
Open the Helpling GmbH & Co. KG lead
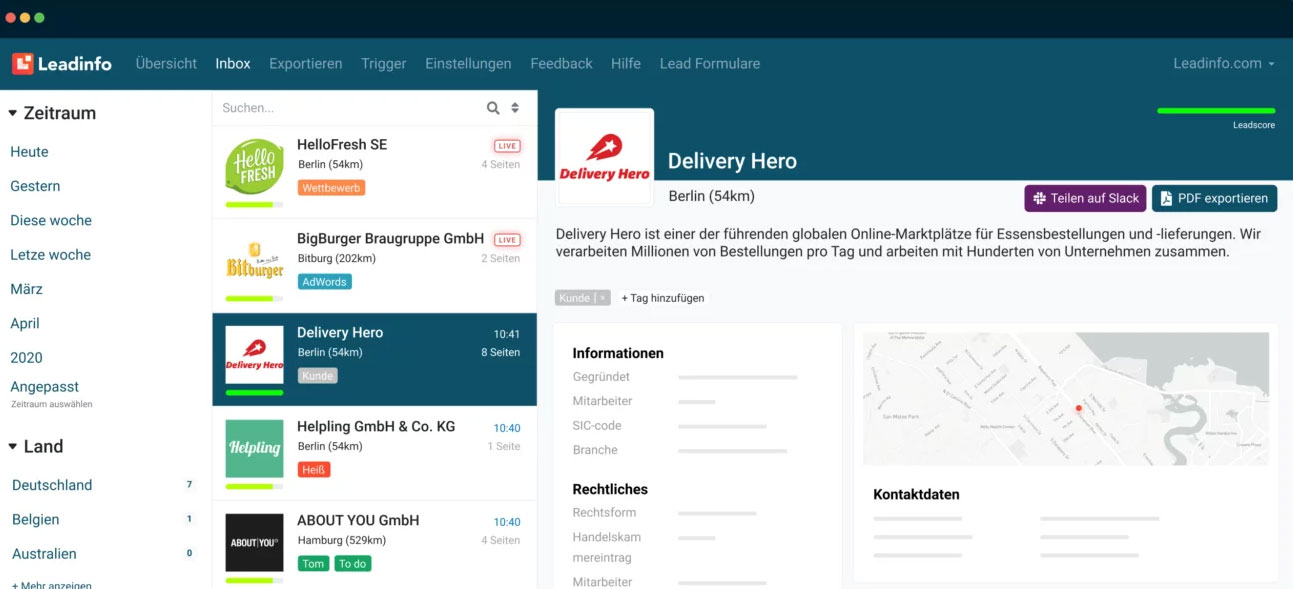click(374, 454)
